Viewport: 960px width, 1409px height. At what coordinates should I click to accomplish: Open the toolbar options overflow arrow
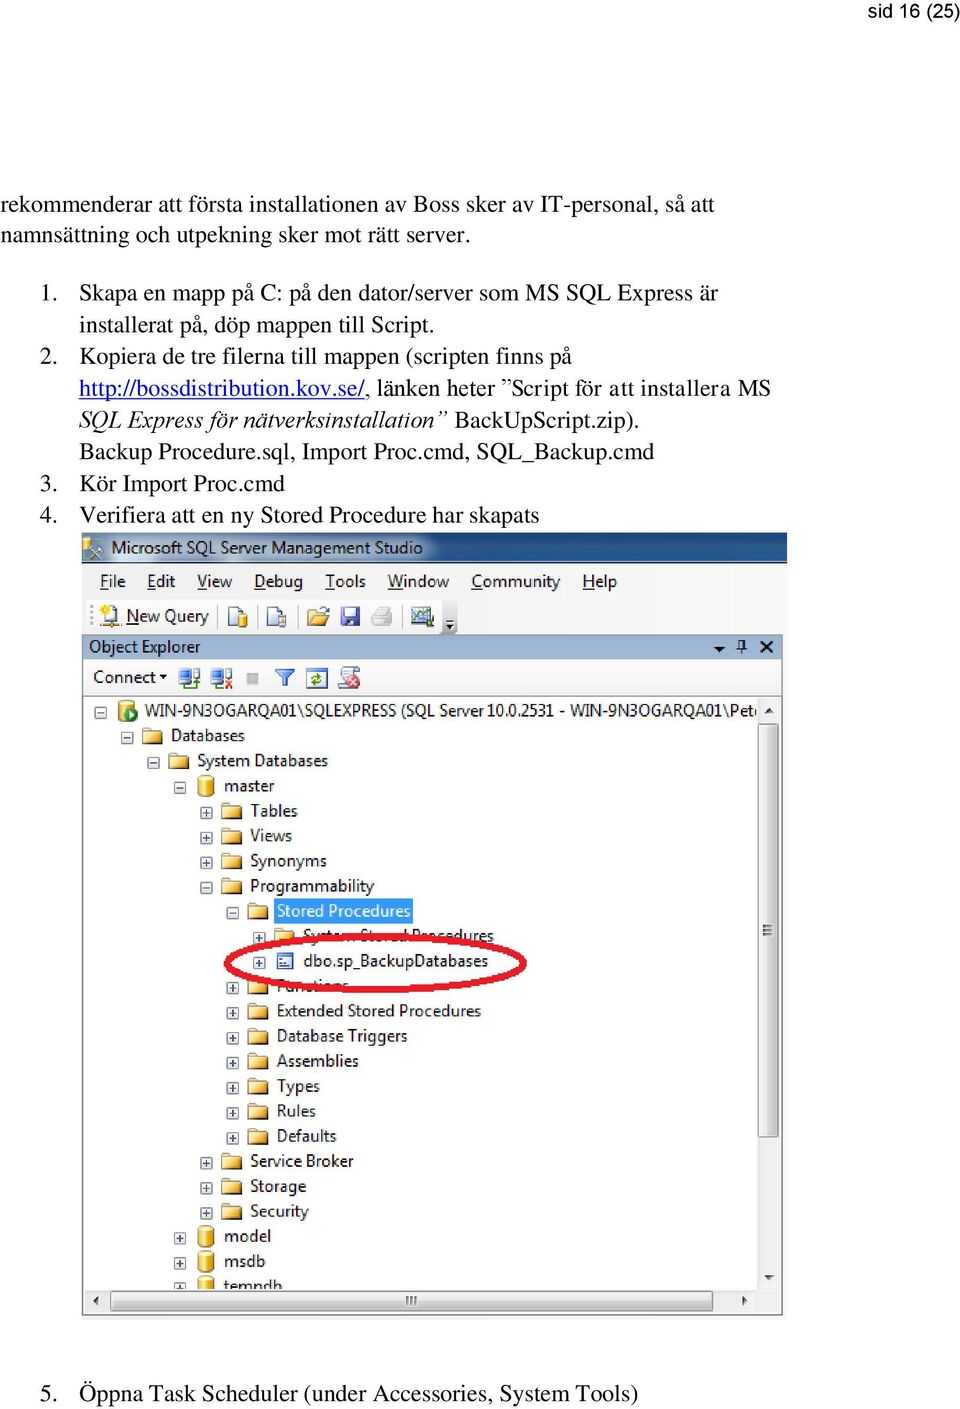pyautogui.click(x=450, y=623)
